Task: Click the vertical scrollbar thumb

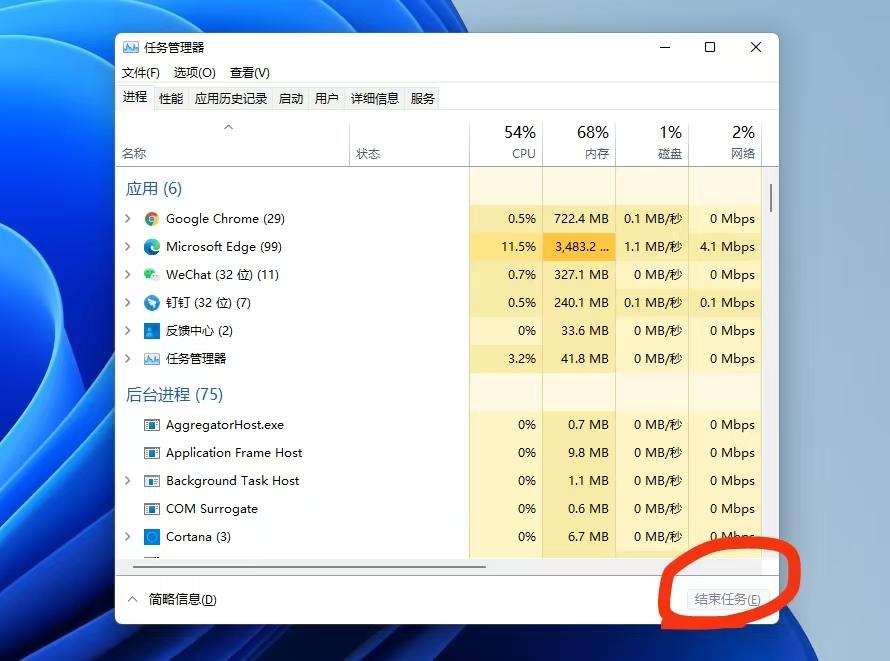Action: (x=771, y=197)
